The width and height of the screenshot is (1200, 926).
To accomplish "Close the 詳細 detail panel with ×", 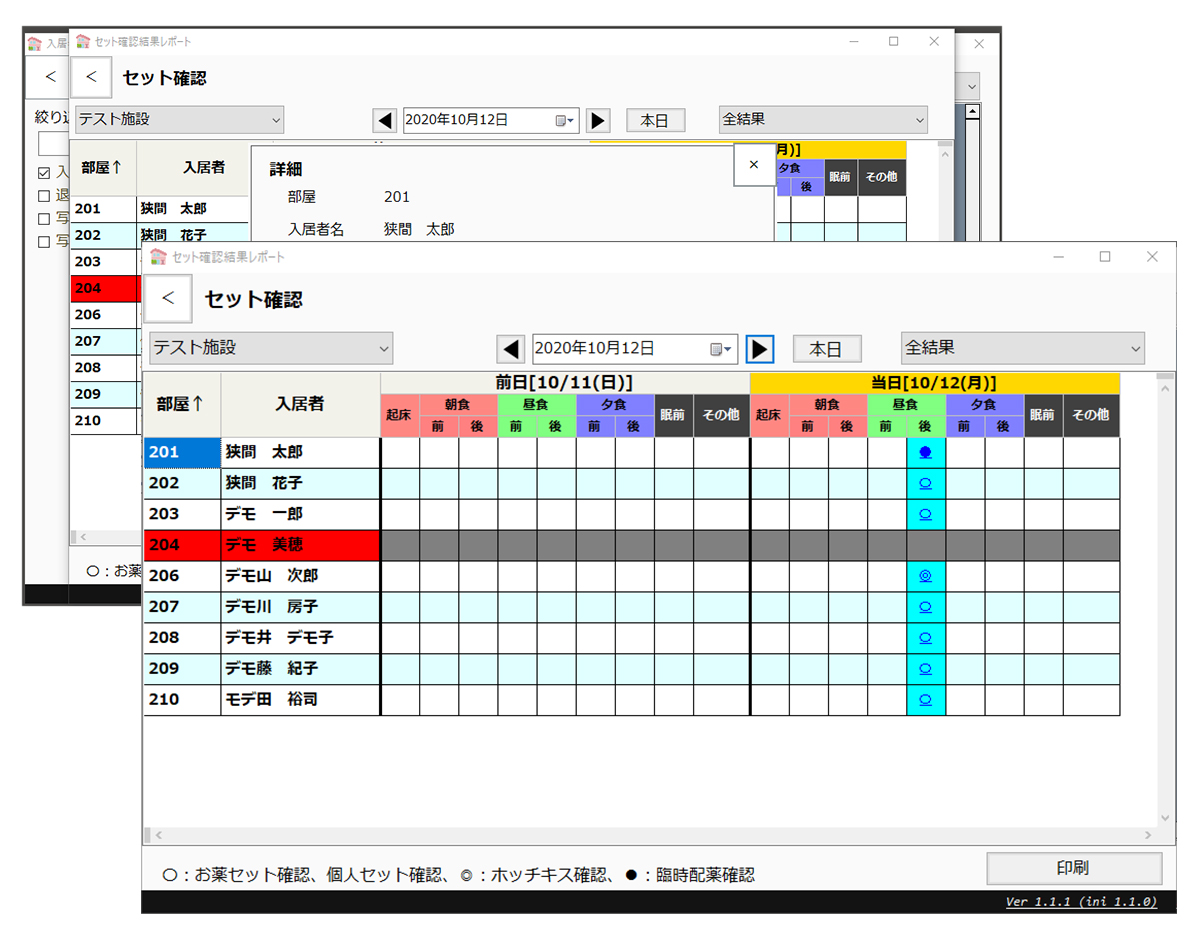I will 754,165.
